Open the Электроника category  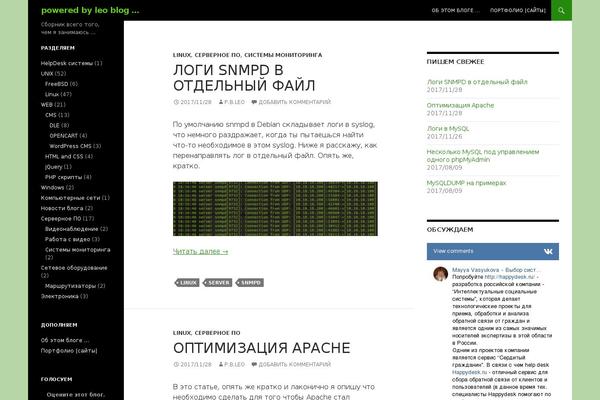[x=60, y=296]
